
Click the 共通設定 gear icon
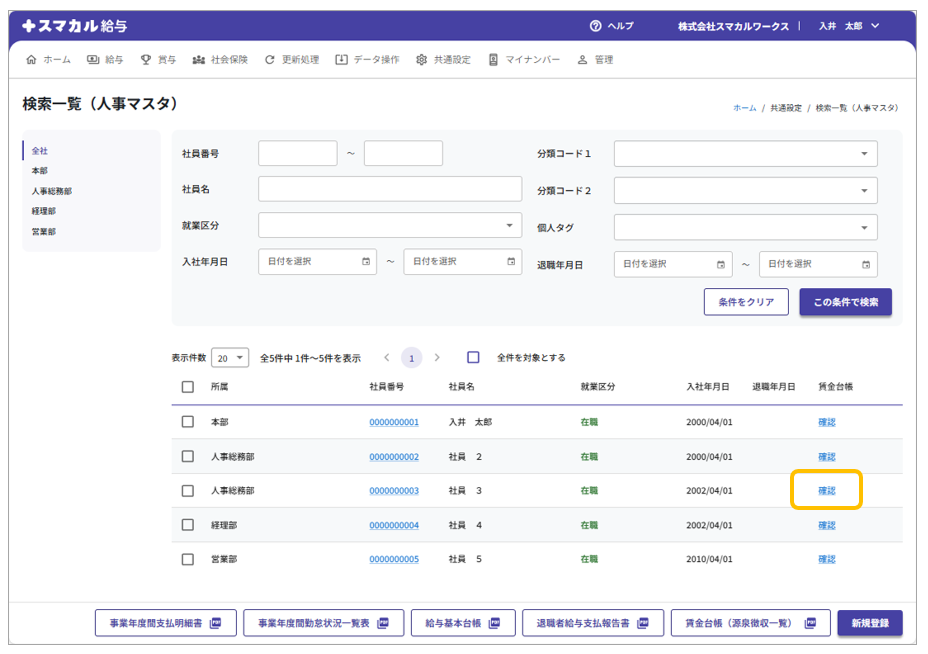click(421, 60)
